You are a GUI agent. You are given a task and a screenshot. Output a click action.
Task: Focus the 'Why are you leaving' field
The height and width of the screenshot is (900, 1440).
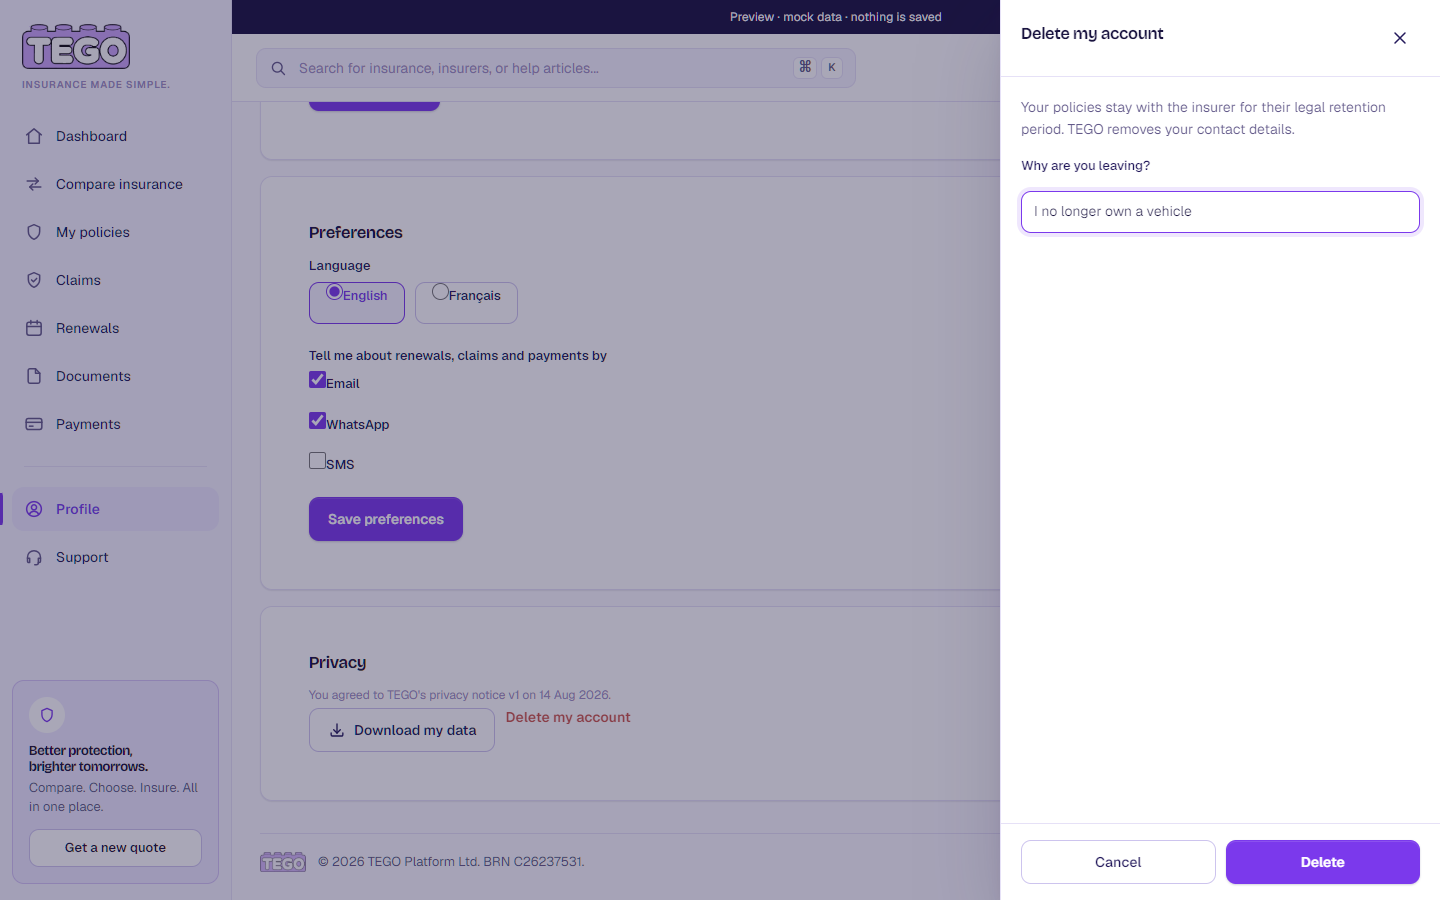point(1220,212)
